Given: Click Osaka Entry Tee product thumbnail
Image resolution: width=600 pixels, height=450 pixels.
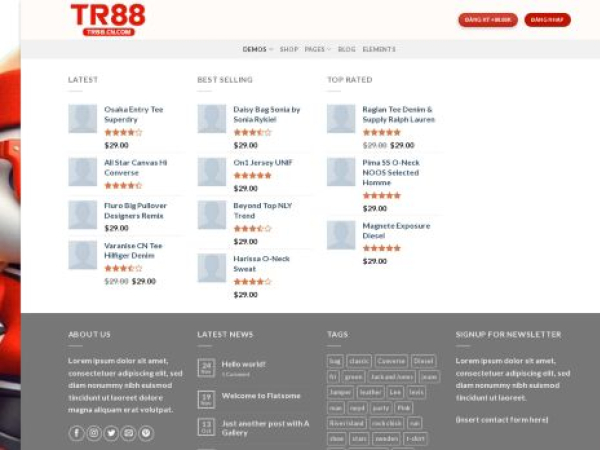Looking at the screenshot, I should click(83, 119).
